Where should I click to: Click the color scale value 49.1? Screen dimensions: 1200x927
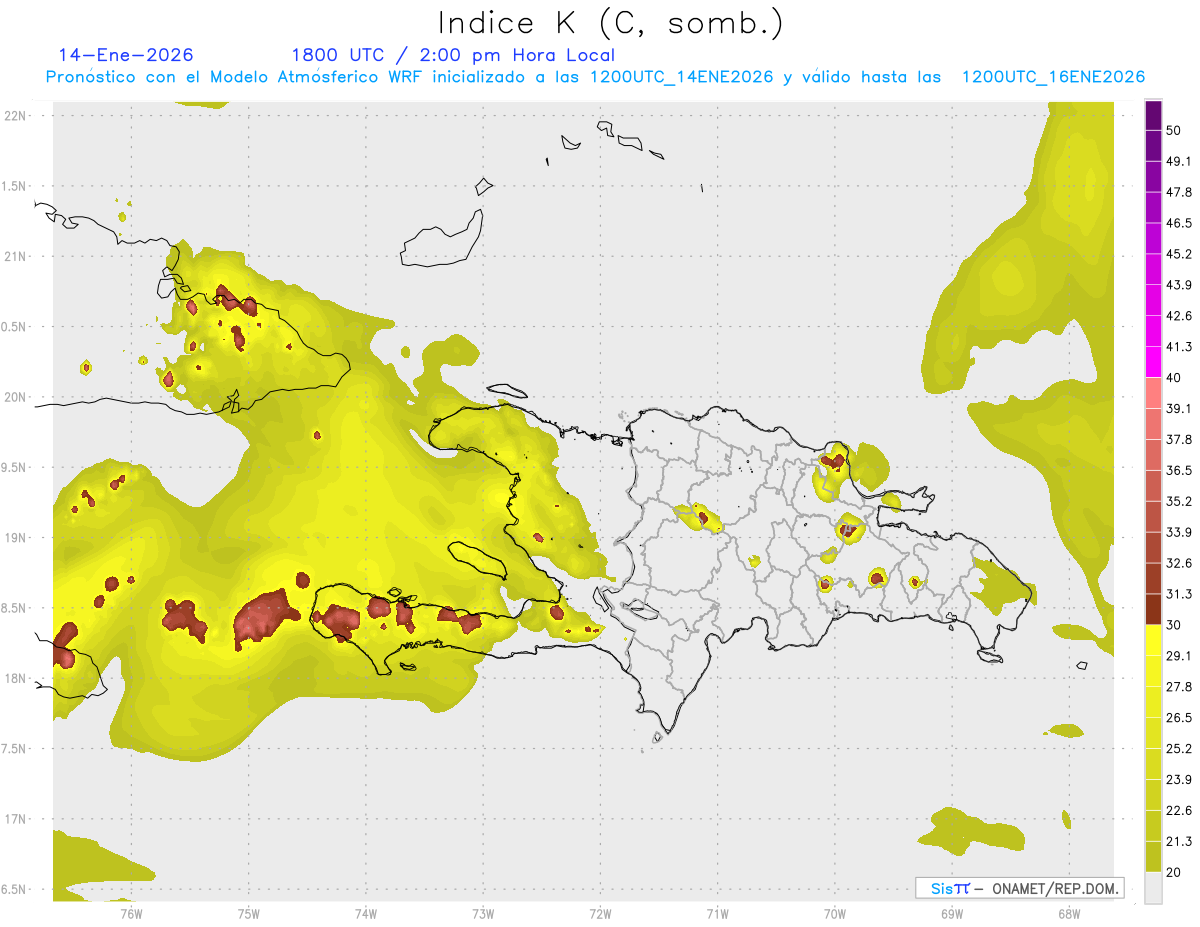pos(1179,161)
